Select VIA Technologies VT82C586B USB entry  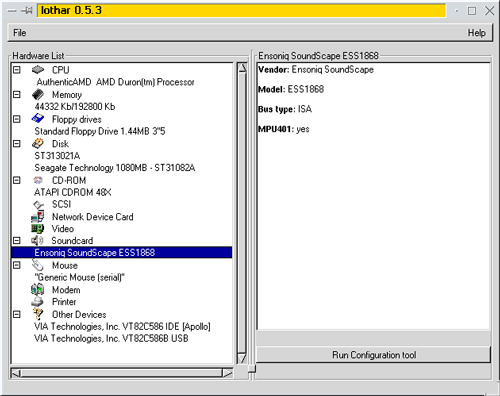coord(111,338)
